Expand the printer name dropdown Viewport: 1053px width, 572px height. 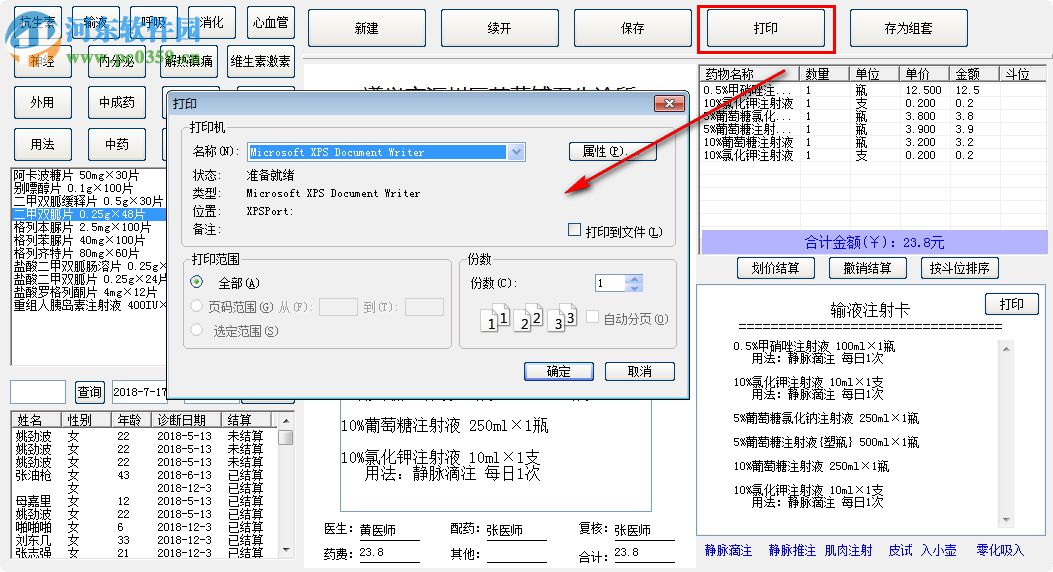point(516,152)
